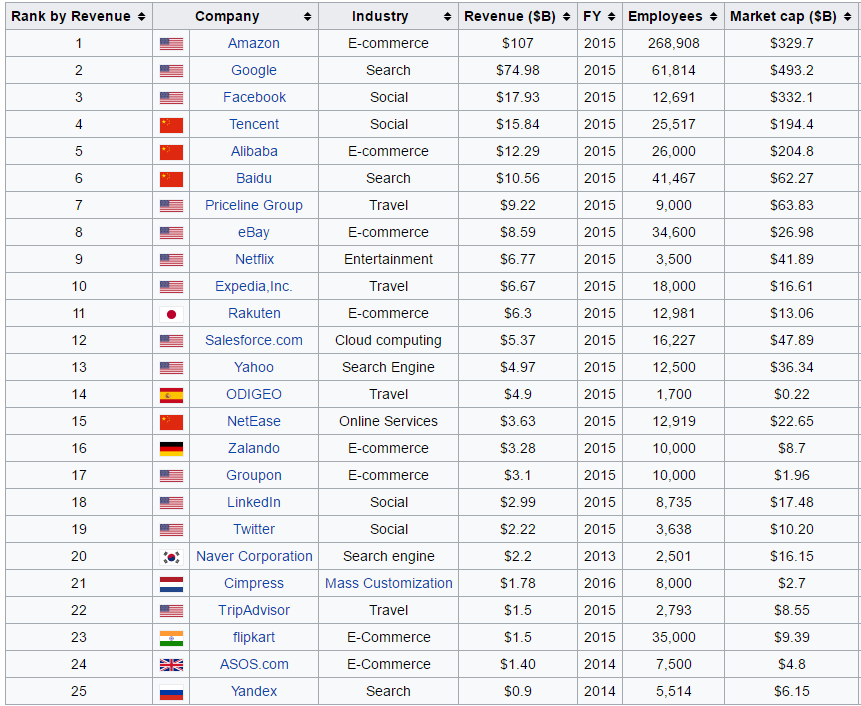Open the Cimpress link
This screenshot has height=706, width=861.
coord(254,583)
